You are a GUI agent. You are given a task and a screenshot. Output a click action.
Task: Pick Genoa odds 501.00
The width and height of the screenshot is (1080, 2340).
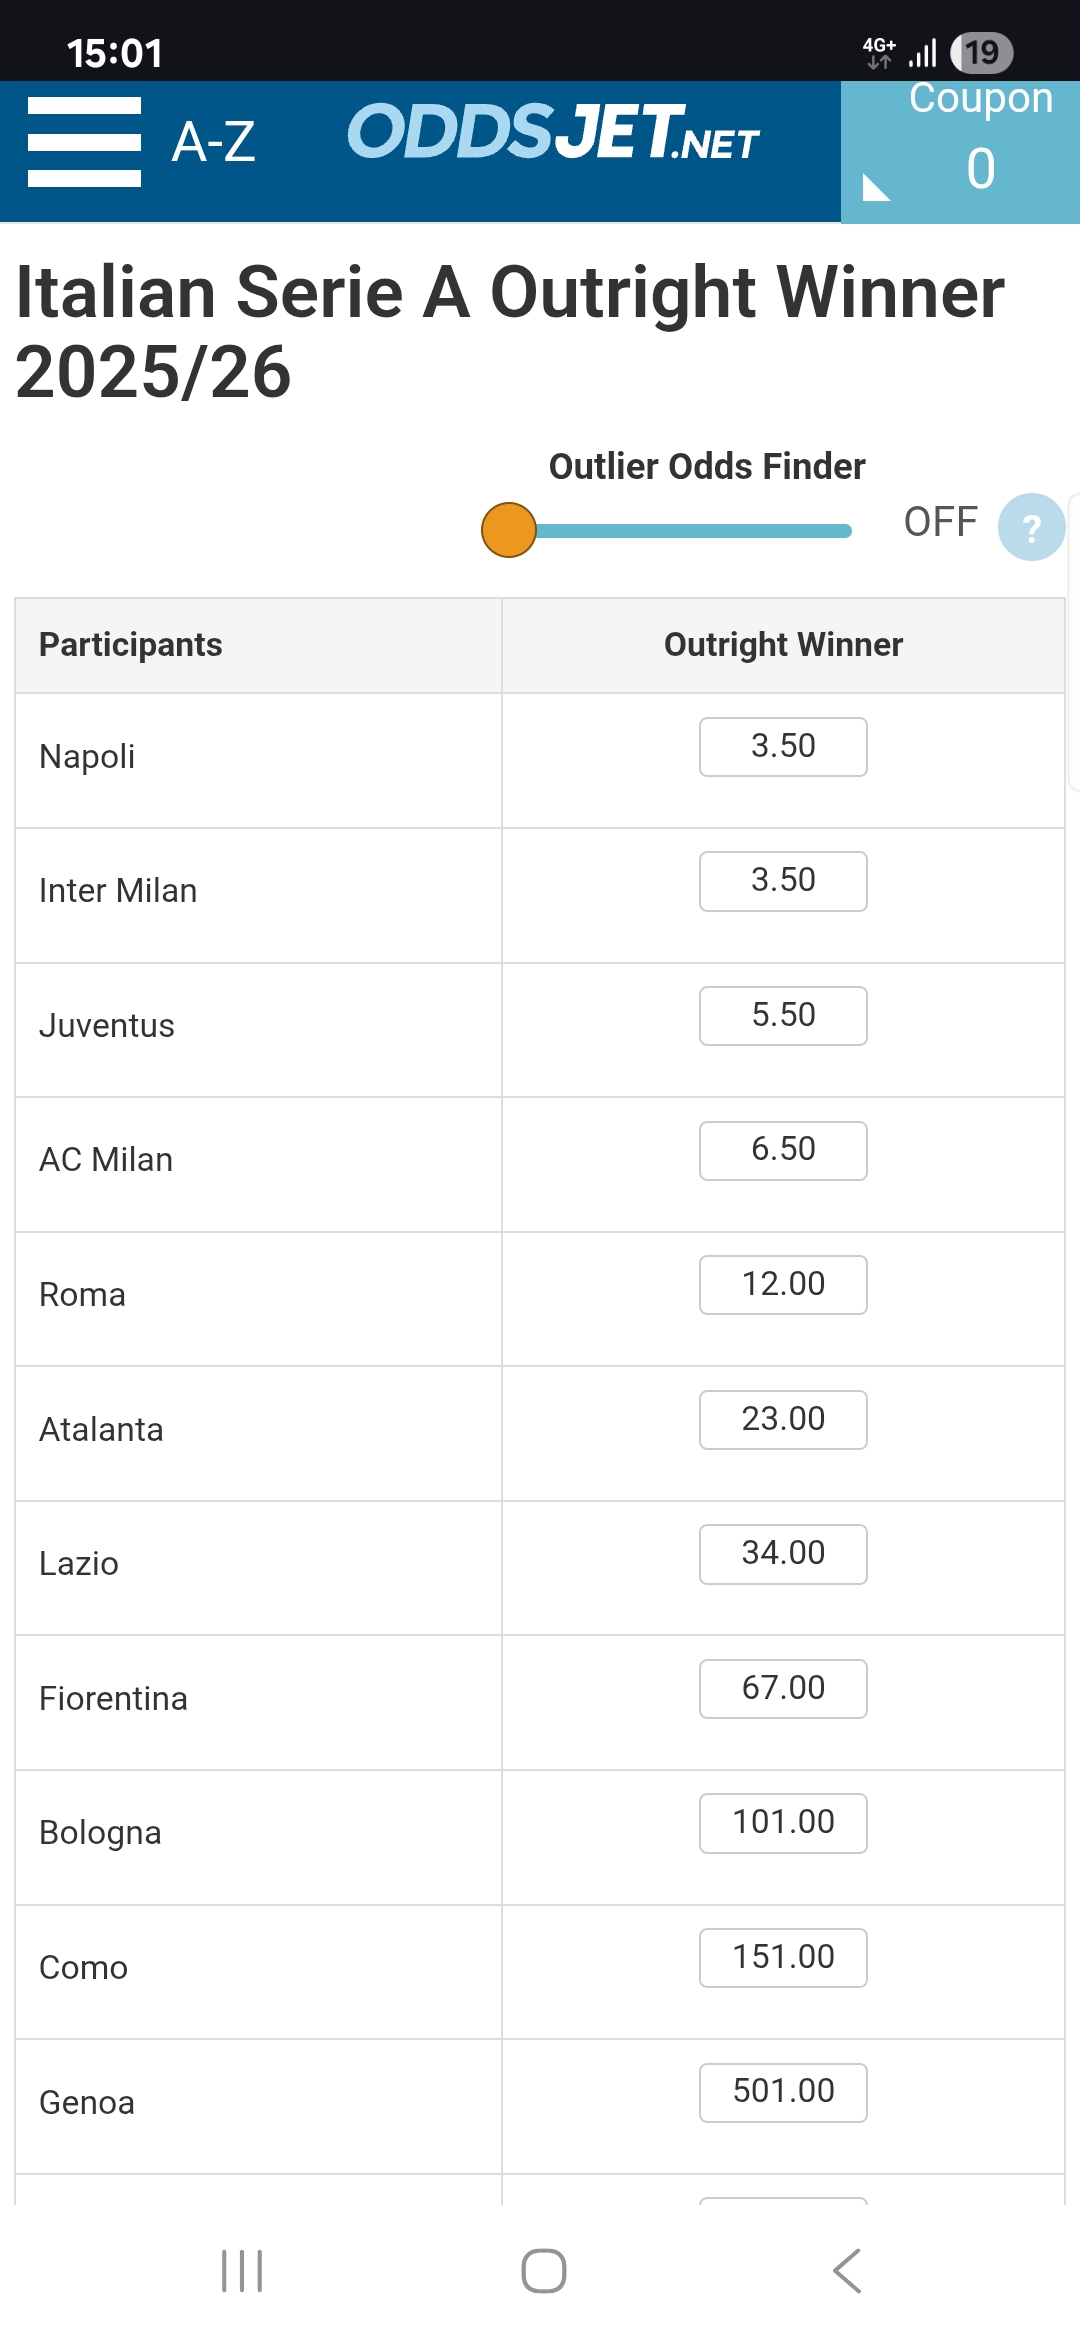[x=783, y=2092]
